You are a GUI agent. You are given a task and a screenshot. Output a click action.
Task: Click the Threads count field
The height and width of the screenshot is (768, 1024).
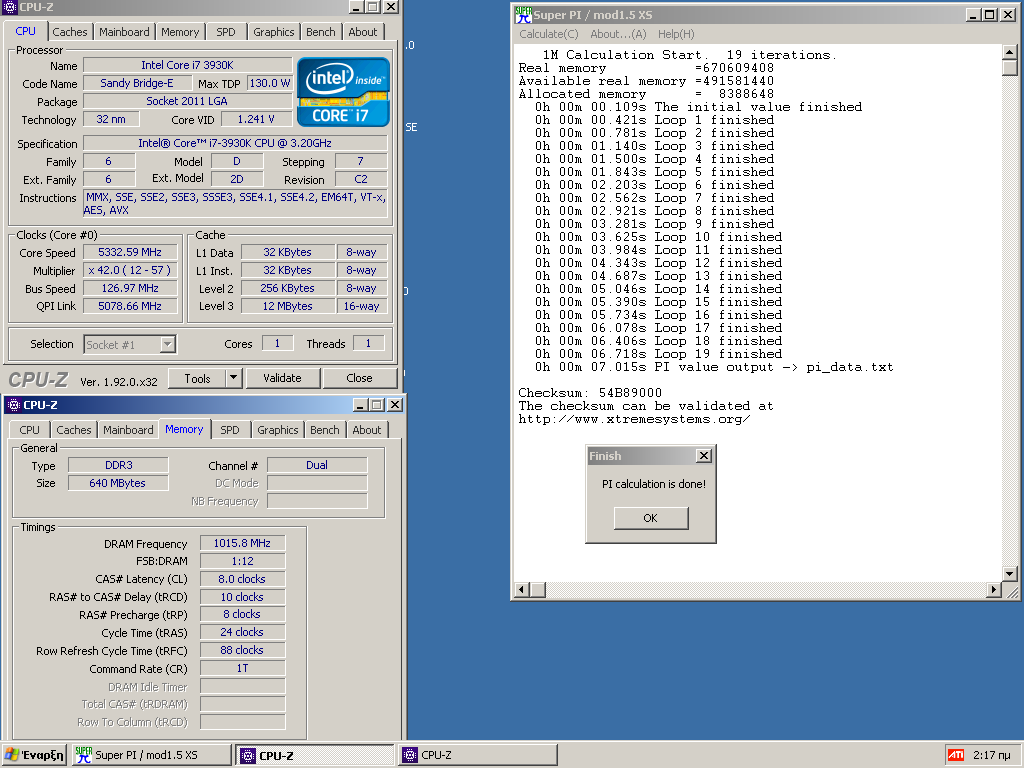pyautogui.click(x=368, y=344)
